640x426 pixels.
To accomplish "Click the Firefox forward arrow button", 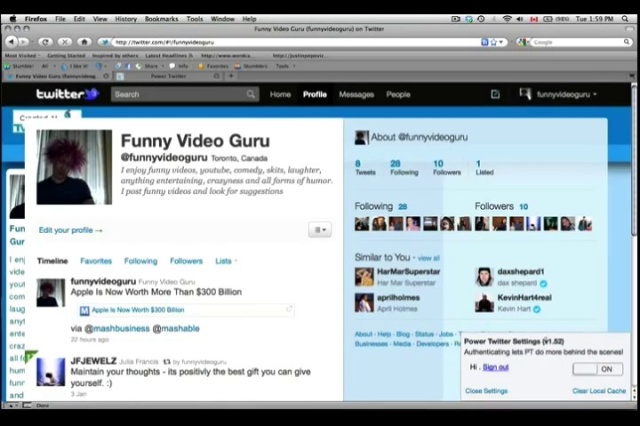I will tap(24, 42).
